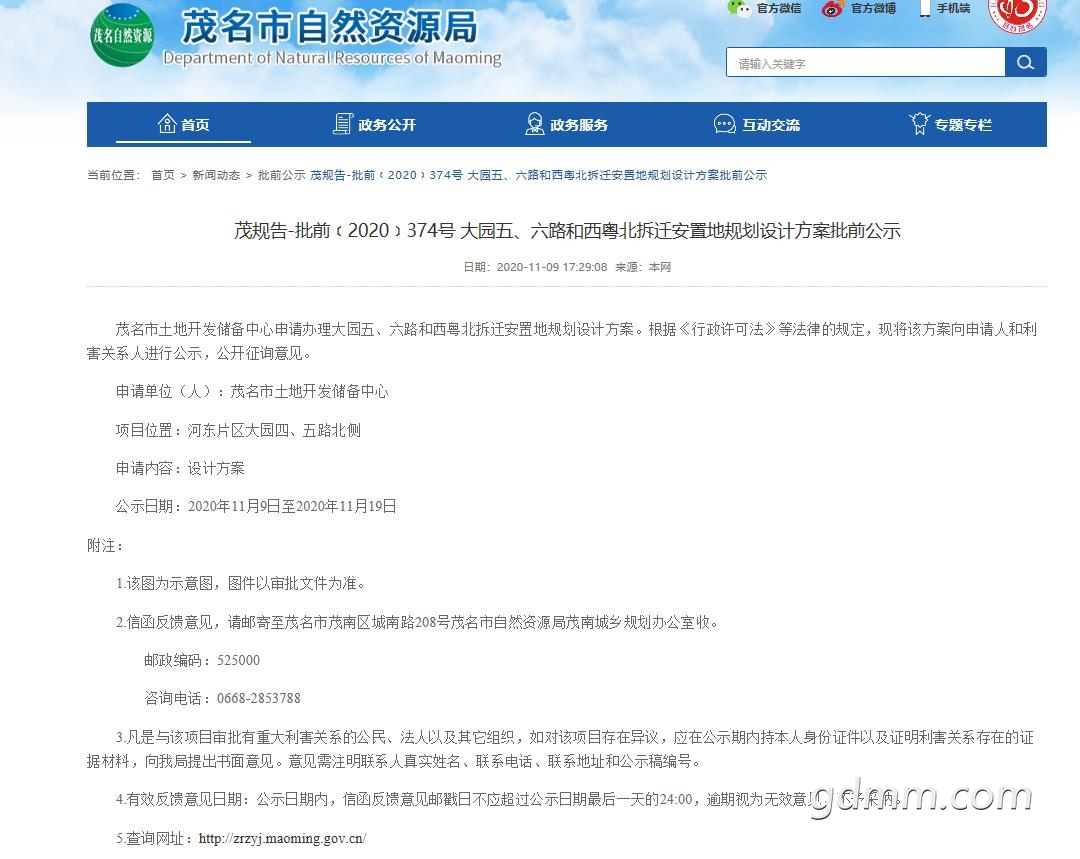Click the 附注： heading
The width and height of the screenshot is (1080, 859).
click(105, 546)
